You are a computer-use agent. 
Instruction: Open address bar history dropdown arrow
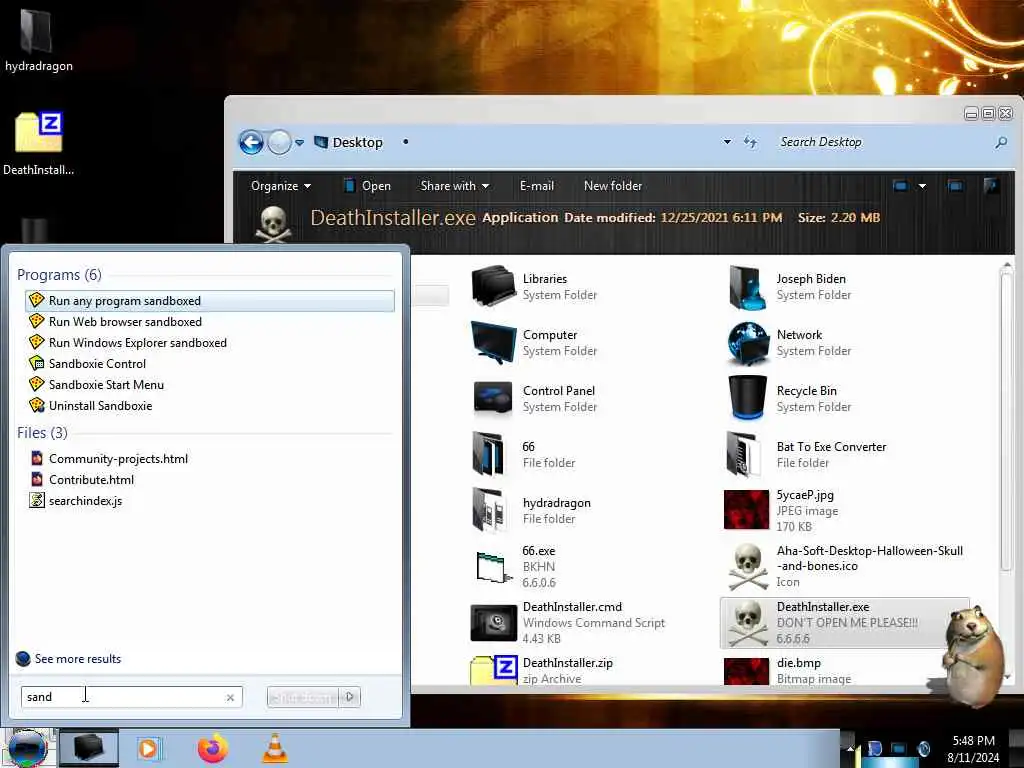click(x=727, y=142)
